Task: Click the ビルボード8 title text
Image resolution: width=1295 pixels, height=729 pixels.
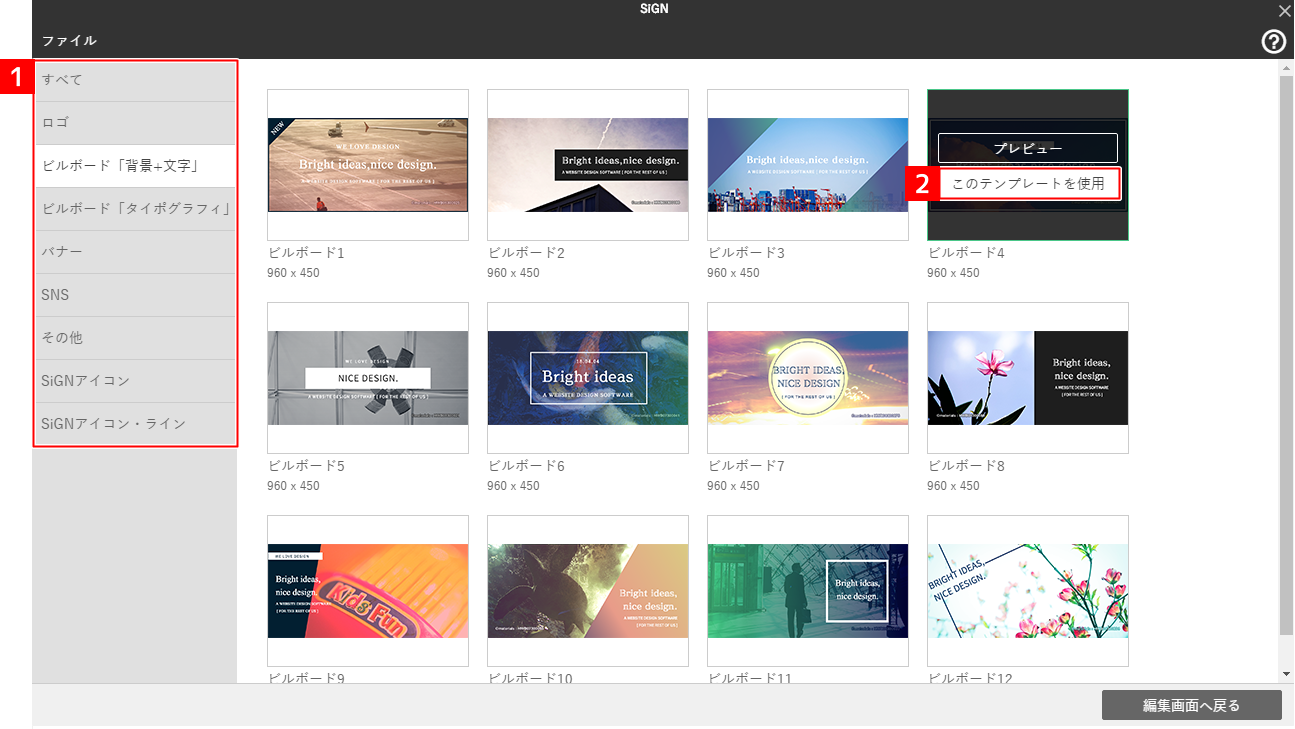Action: point(966,466)
